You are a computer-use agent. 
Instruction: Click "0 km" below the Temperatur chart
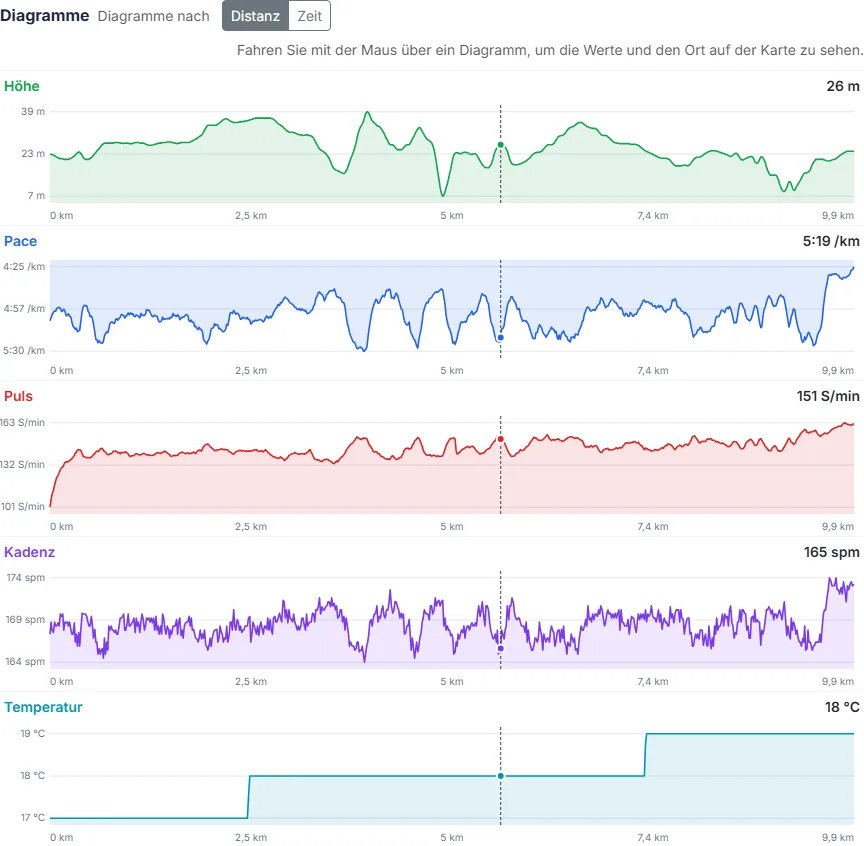[x=61, y=837]
